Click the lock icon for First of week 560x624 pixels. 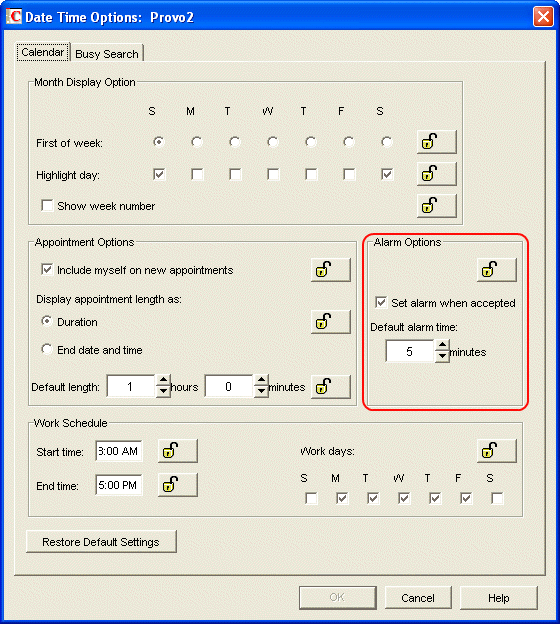point(437,142)
